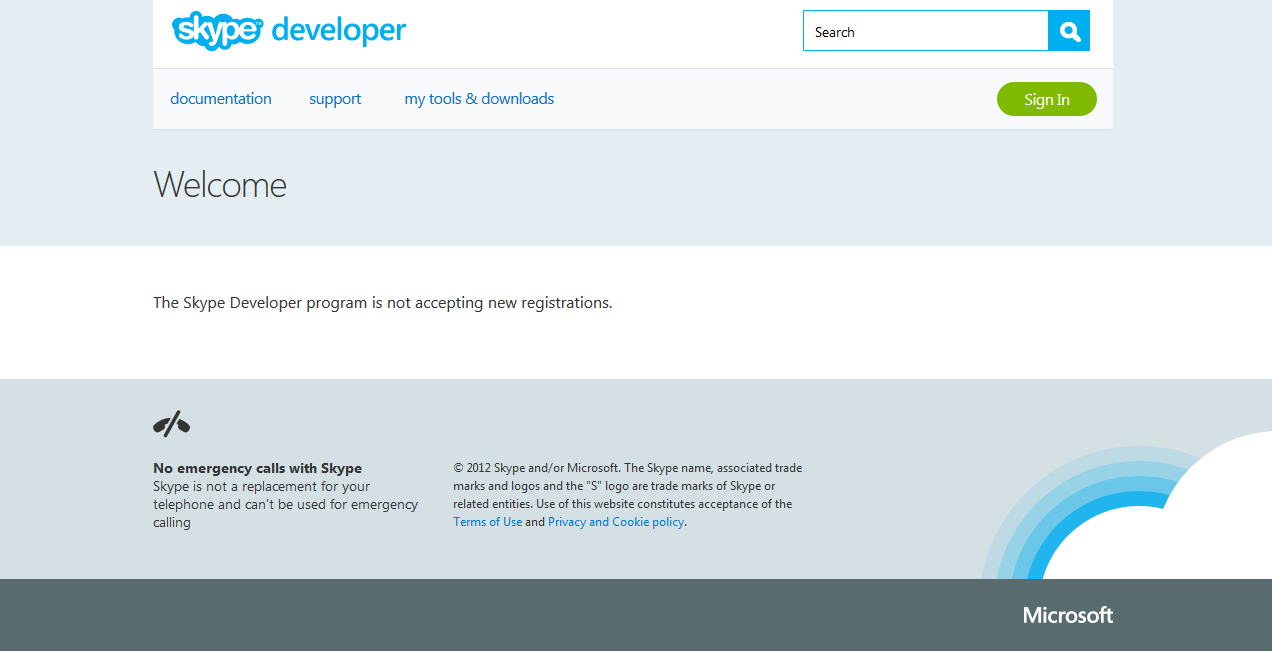The height and width of the screenshot is (651, 1272).
Task: Click the "not accepting new registrations" message
Action: point(382,302)
